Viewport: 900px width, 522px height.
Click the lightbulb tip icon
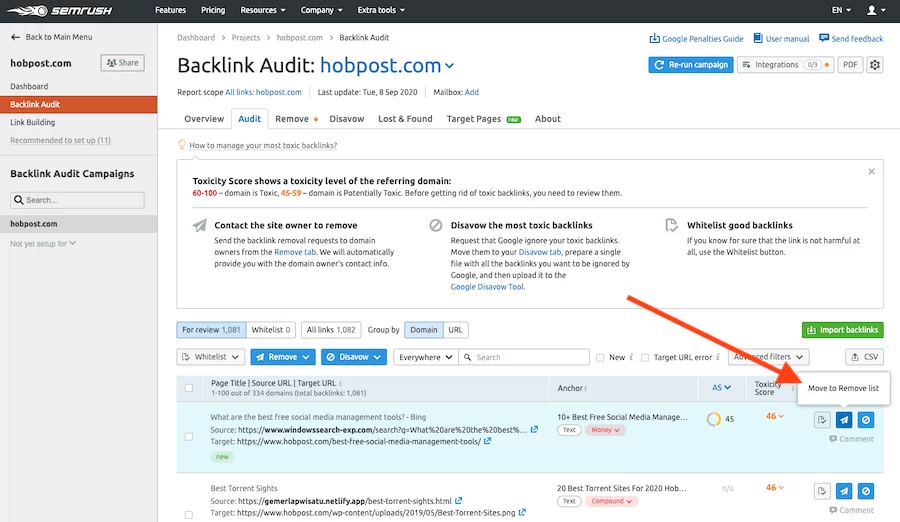coord(182,145)
